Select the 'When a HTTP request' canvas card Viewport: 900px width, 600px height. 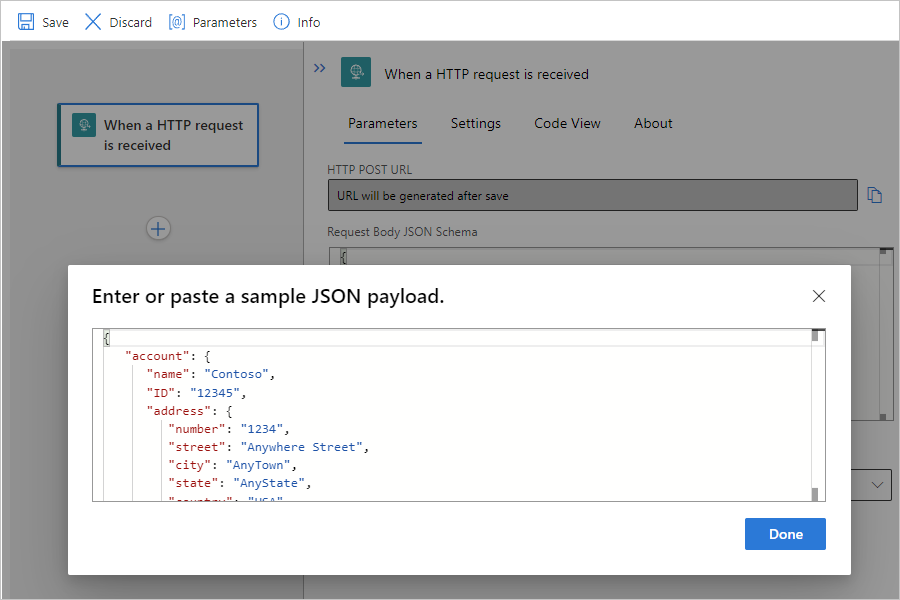pos(172,135)
